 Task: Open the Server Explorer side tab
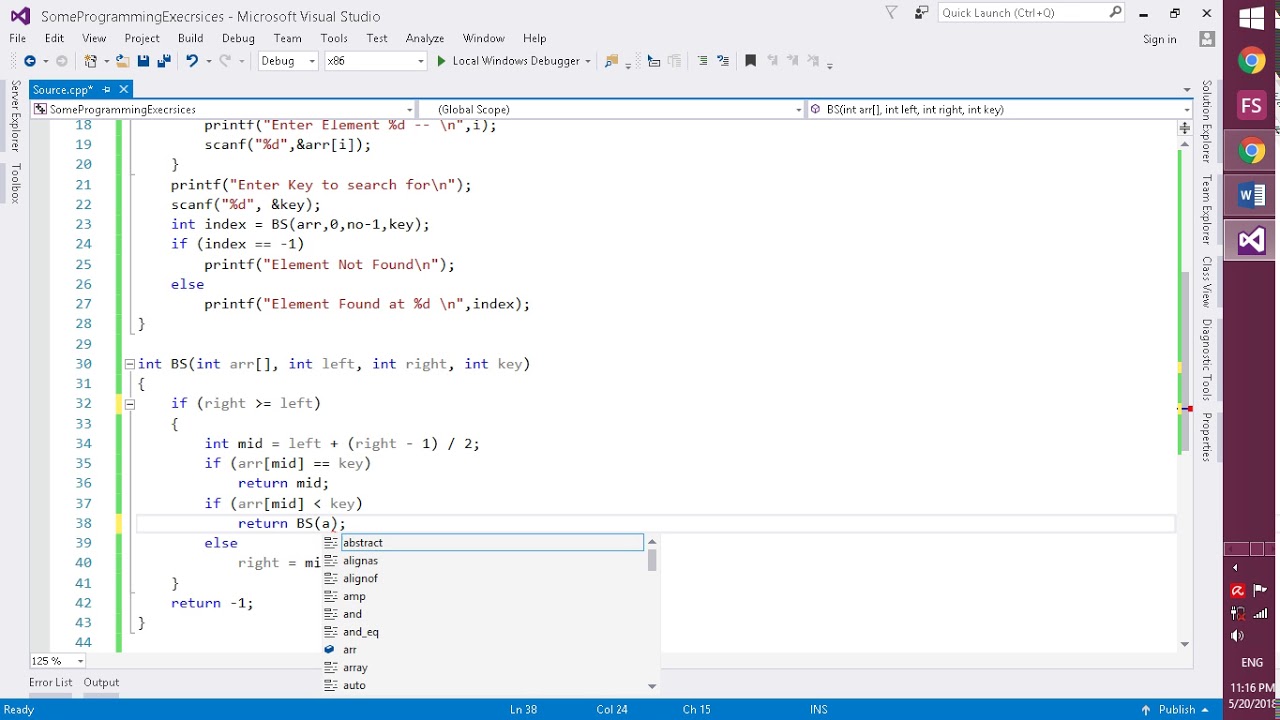pyautogui.click(x=15, y=118)
